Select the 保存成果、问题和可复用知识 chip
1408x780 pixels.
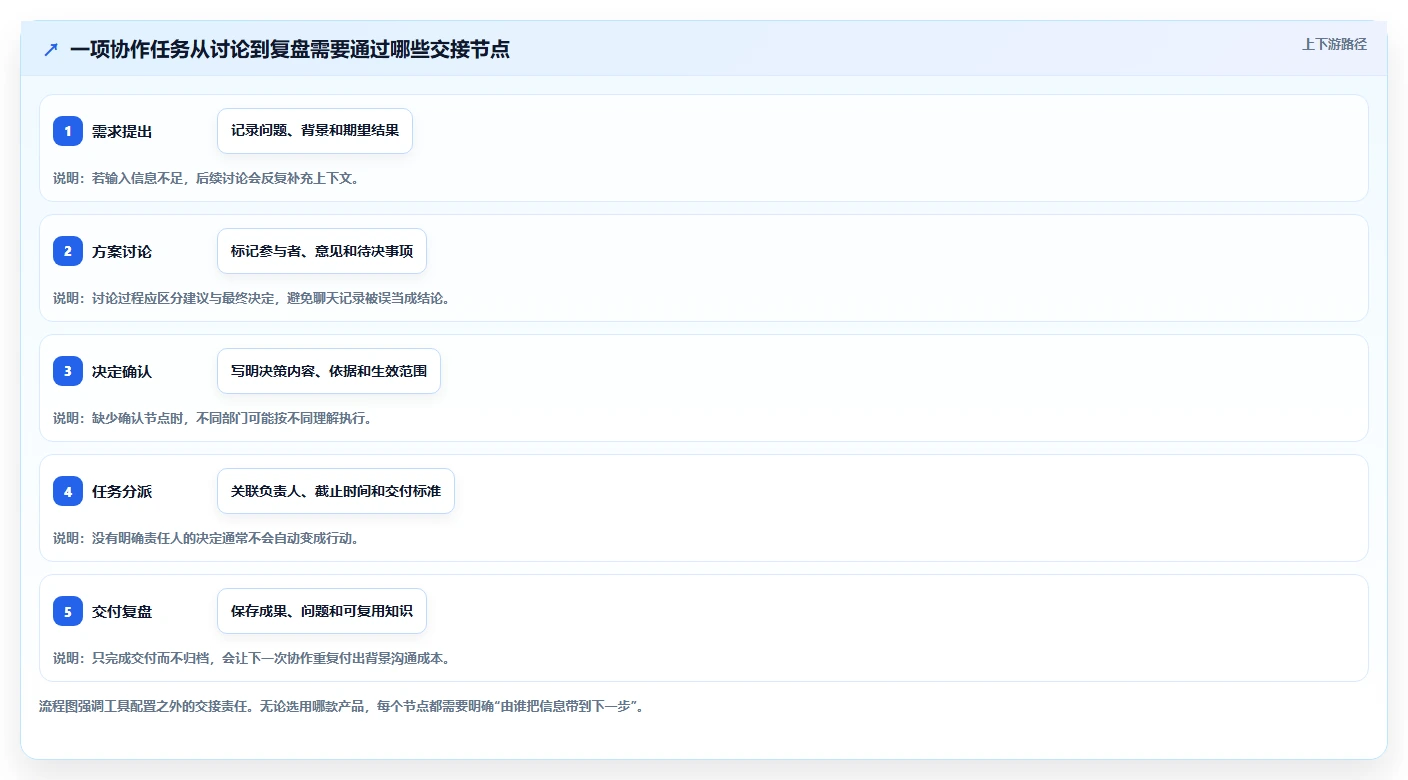click(322, 611)
